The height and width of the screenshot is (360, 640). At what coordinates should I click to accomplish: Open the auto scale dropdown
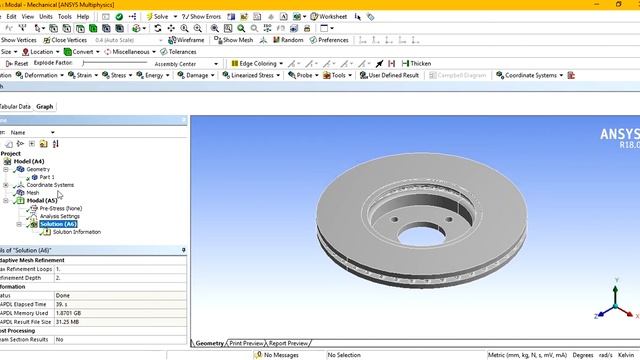161,40
